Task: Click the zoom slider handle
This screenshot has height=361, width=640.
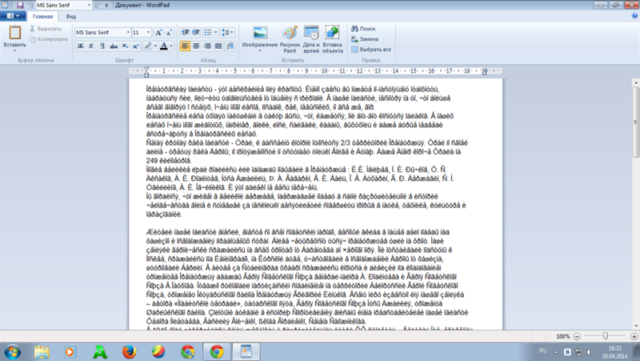Action: (x=605, y=336)
